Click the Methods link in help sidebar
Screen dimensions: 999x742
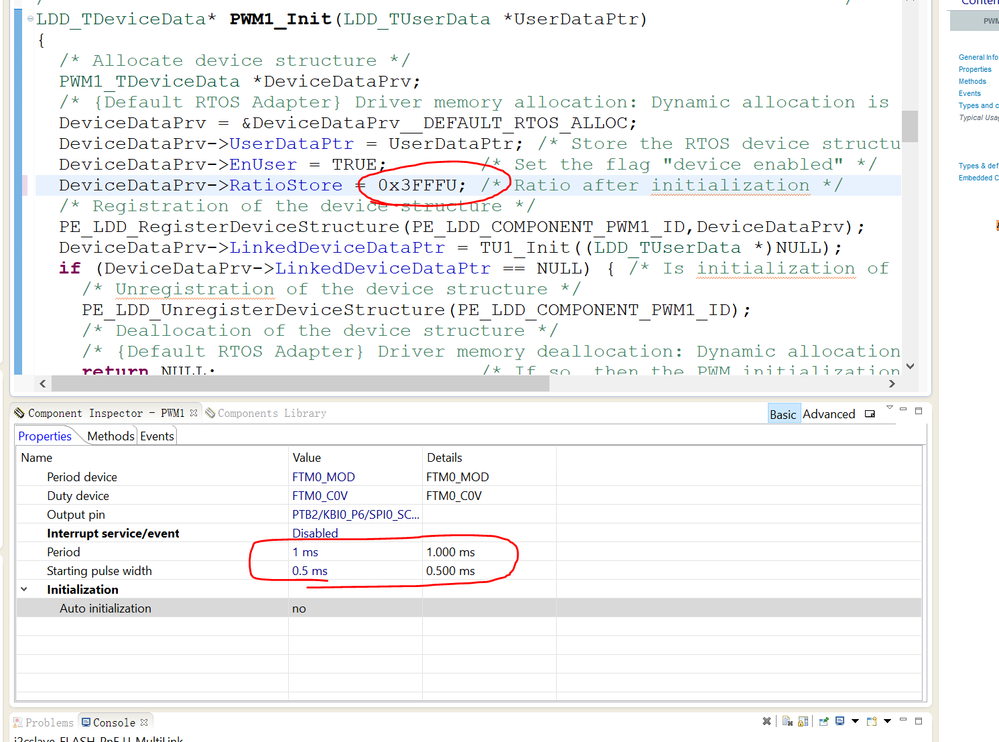coord(972,82)
